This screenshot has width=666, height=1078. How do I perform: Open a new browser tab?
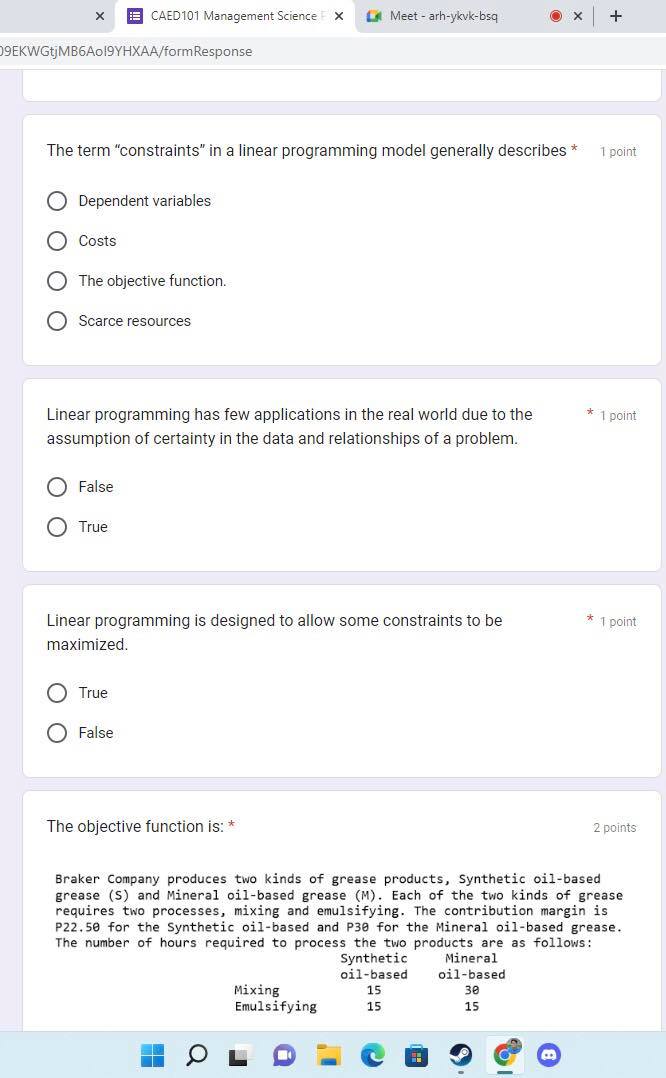click(616, 16)
